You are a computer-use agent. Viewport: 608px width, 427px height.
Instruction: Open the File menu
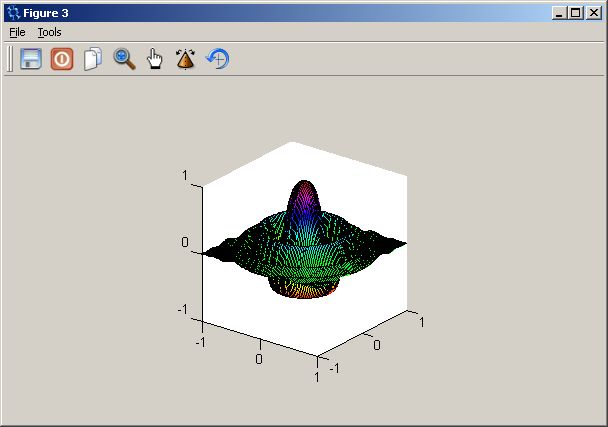click(17, 32)
